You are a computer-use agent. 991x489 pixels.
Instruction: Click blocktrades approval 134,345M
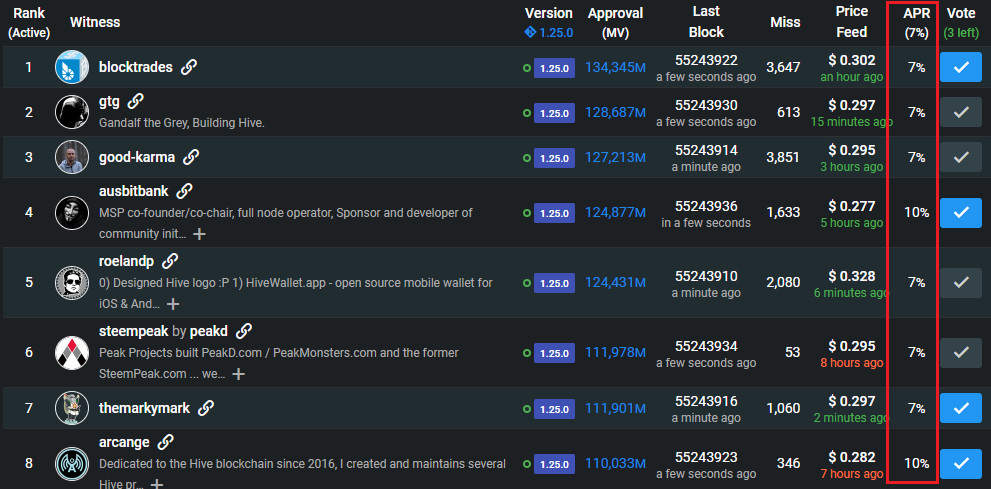pos(615,67)
